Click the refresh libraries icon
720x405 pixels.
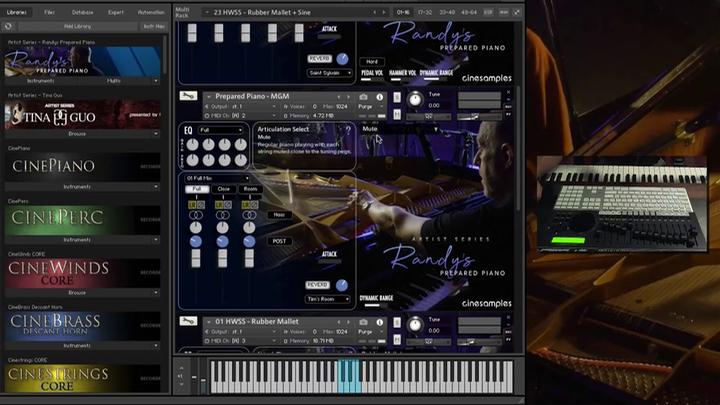8,27
